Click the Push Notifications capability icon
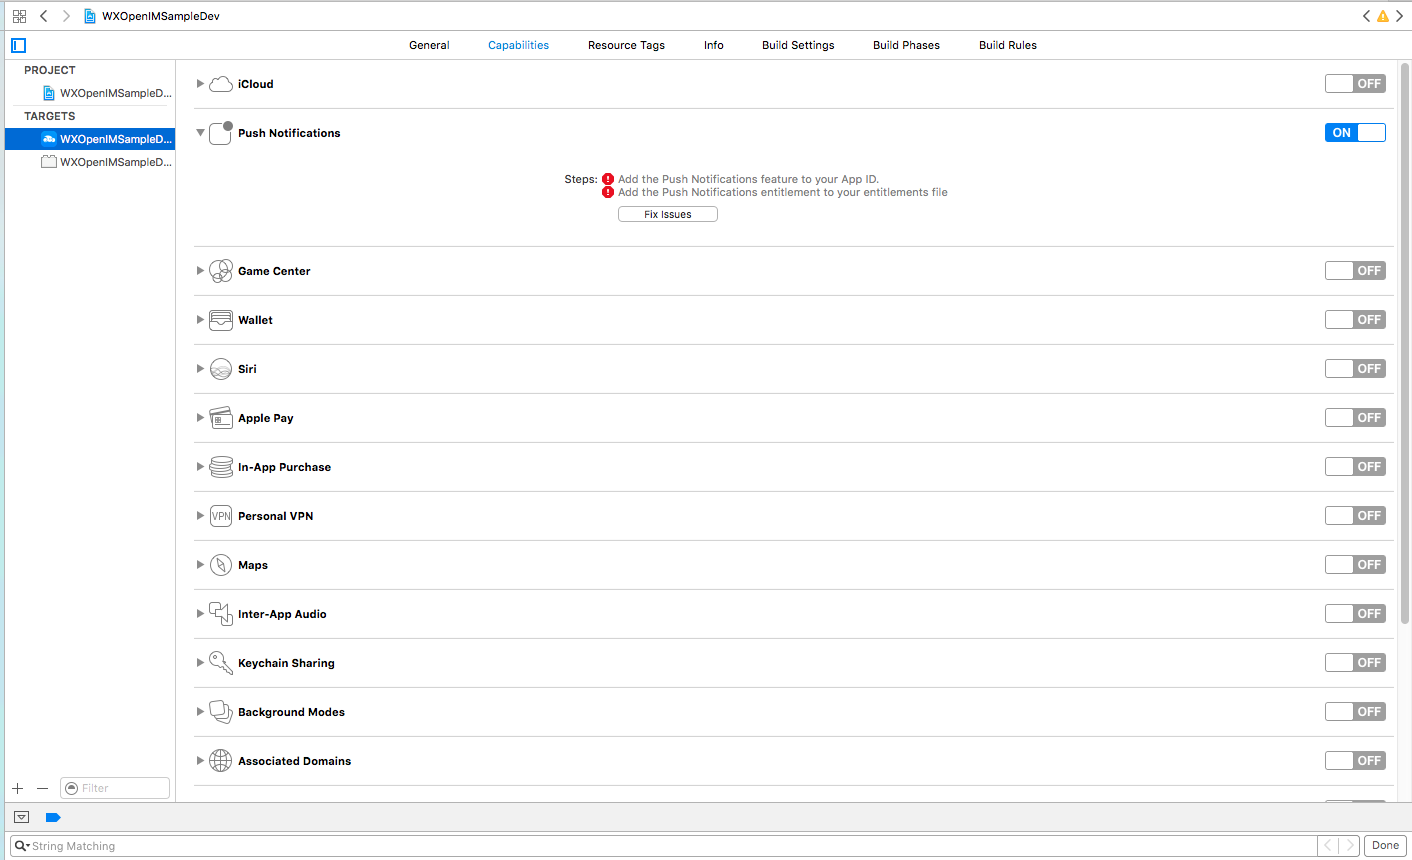 click(221, 133)
